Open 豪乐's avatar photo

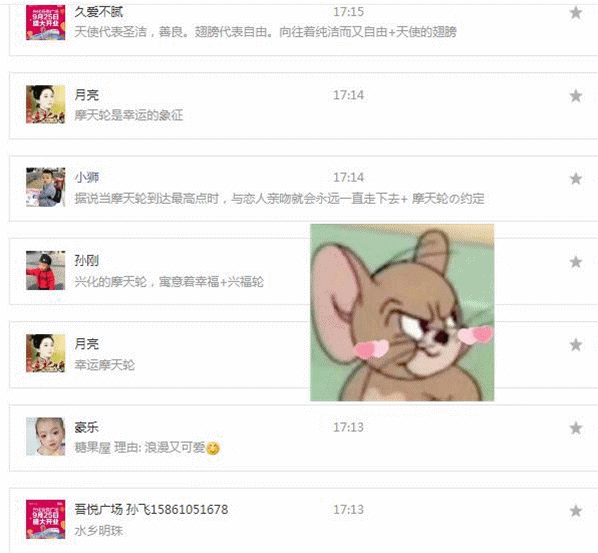[x=45, y=437]
